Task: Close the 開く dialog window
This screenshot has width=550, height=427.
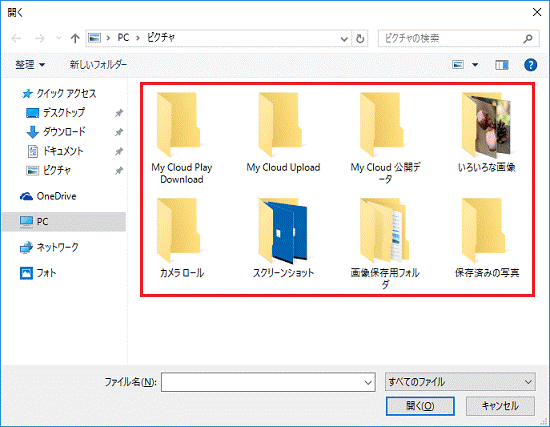Action: (537, 12)
